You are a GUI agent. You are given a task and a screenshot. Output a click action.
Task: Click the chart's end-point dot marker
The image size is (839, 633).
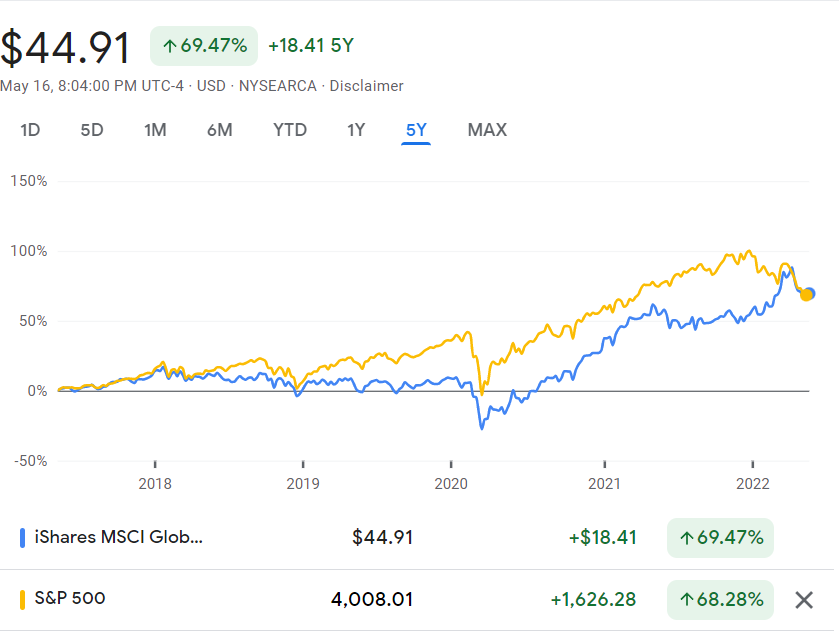pyautogui.click(x=807, y=294)
